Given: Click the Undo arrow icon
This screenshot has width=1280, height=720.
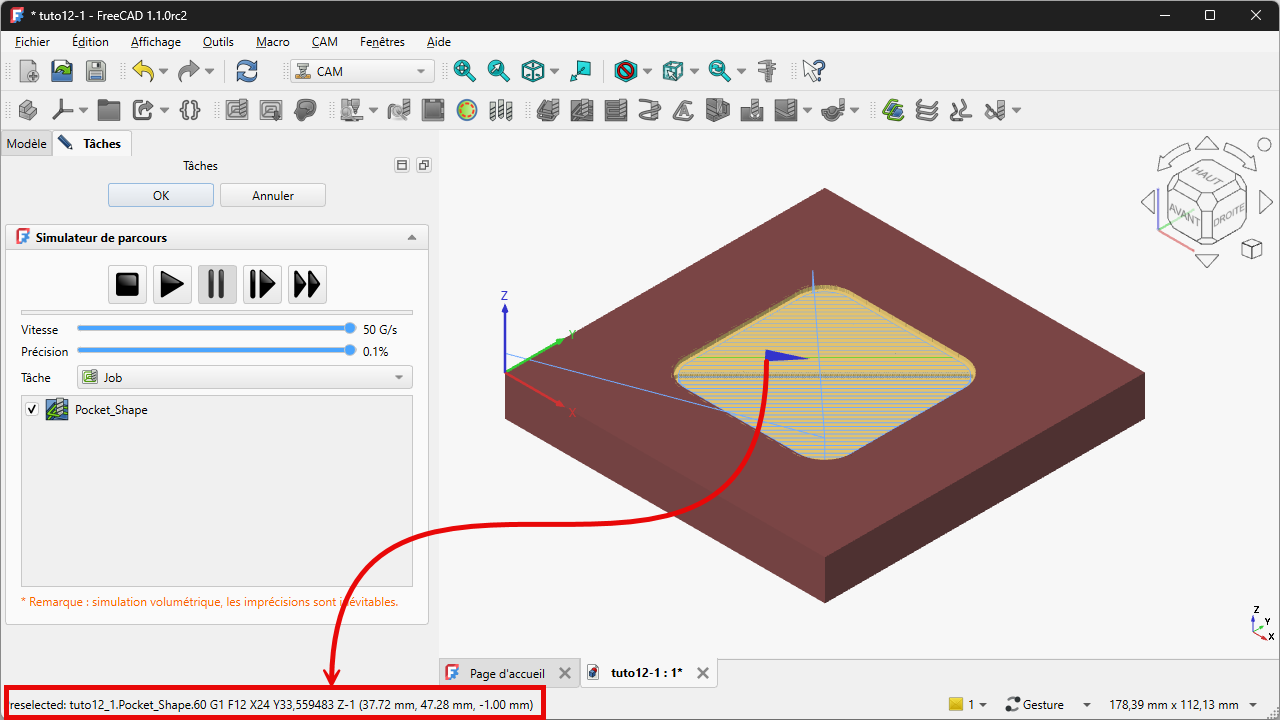Looking at the screenshot, I should (x=144, y=71).
